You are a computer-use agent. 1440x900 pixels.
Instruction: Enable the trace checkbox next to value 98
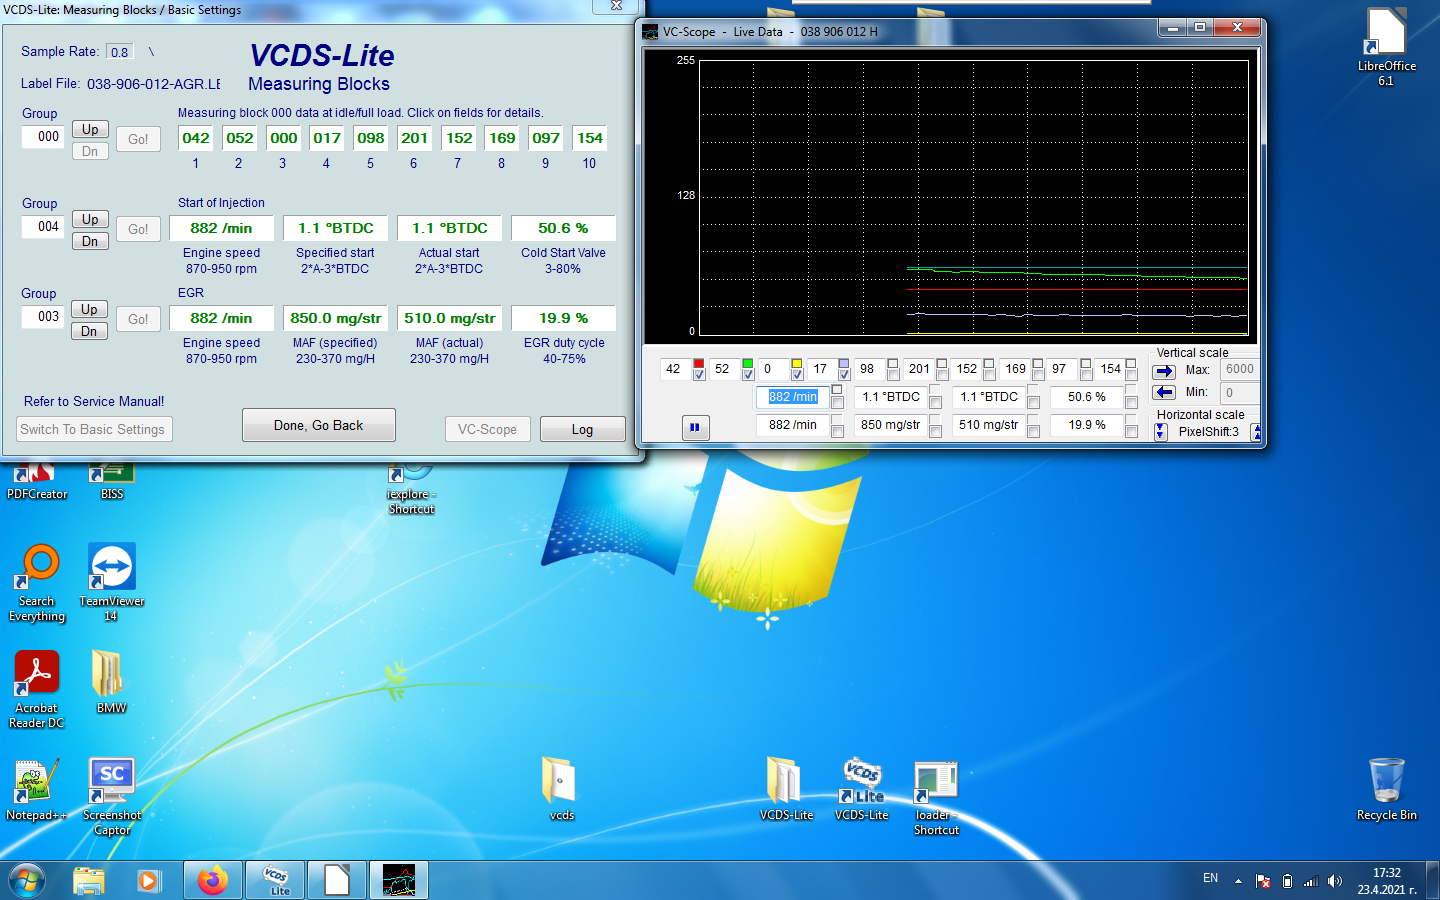pyautogui.click(x=893, y=375)
